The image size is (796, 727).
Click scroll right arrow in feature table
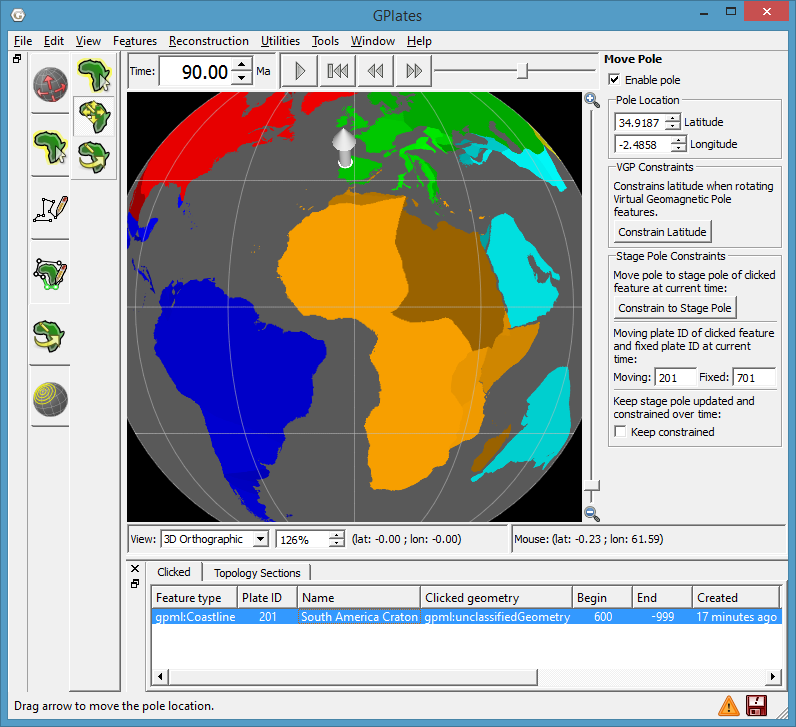point(773,676)
